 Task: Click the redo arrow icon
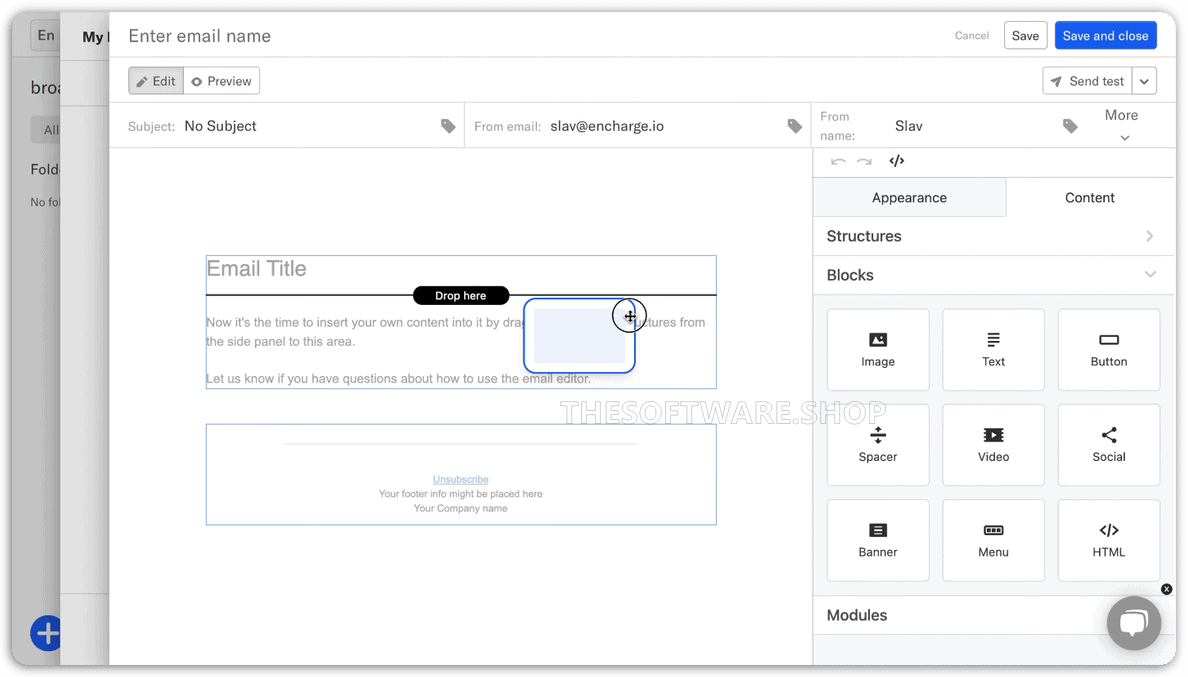click(x=864, y=161)
